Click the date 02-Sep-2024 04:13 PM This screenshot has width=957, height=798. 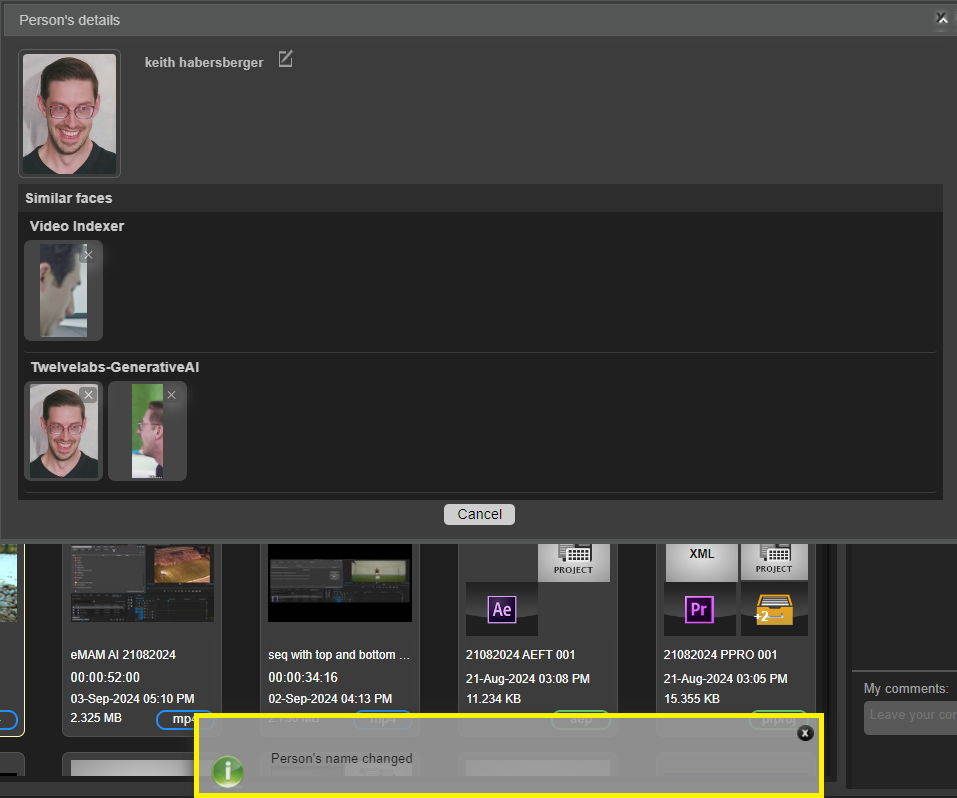(330, 698)
